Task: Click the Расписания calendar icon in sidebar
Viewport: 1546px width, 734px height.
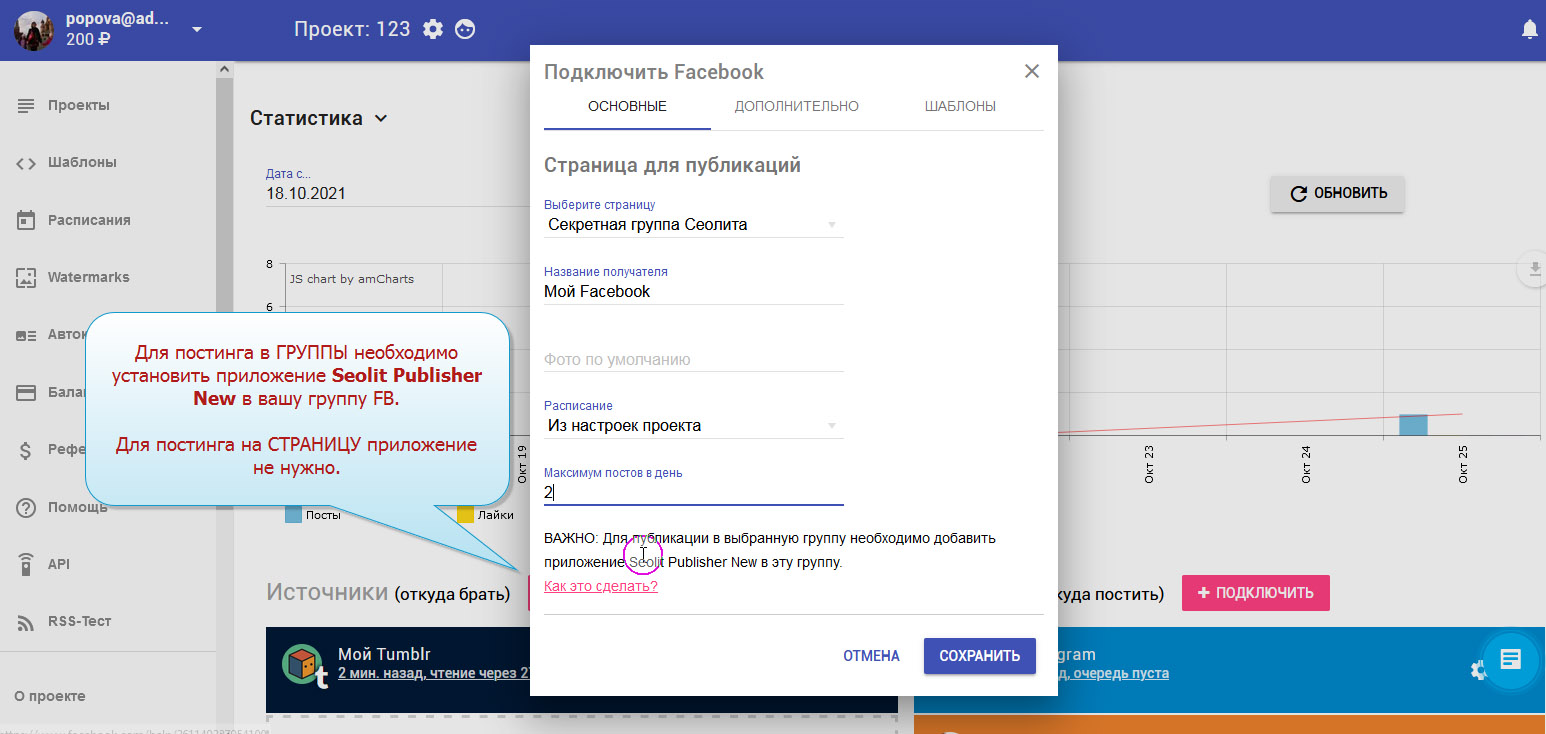Action: coord(26,220)
